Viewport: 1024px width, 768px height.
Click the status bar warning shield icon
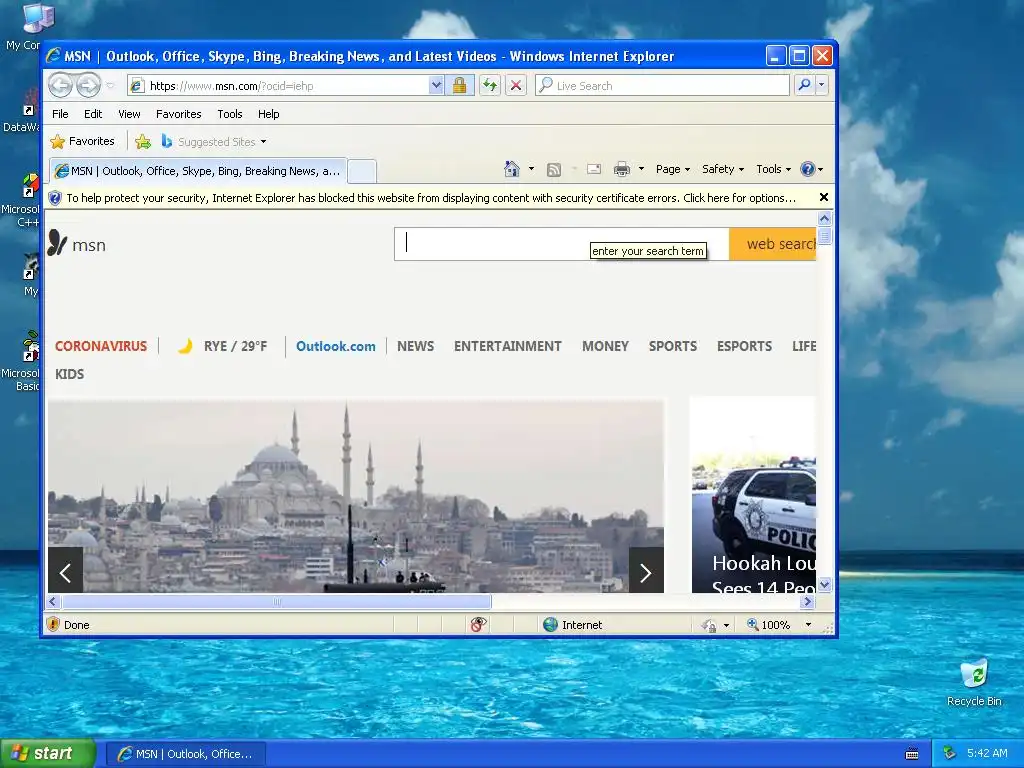(54, 624)
